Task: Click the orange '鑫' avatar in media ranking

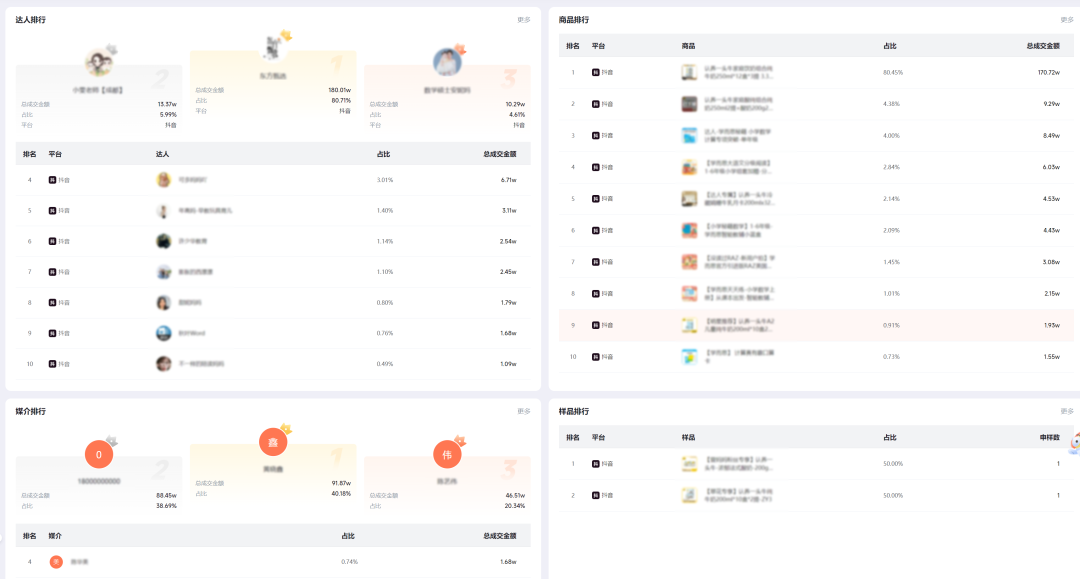Action: [x=273, y=442]
